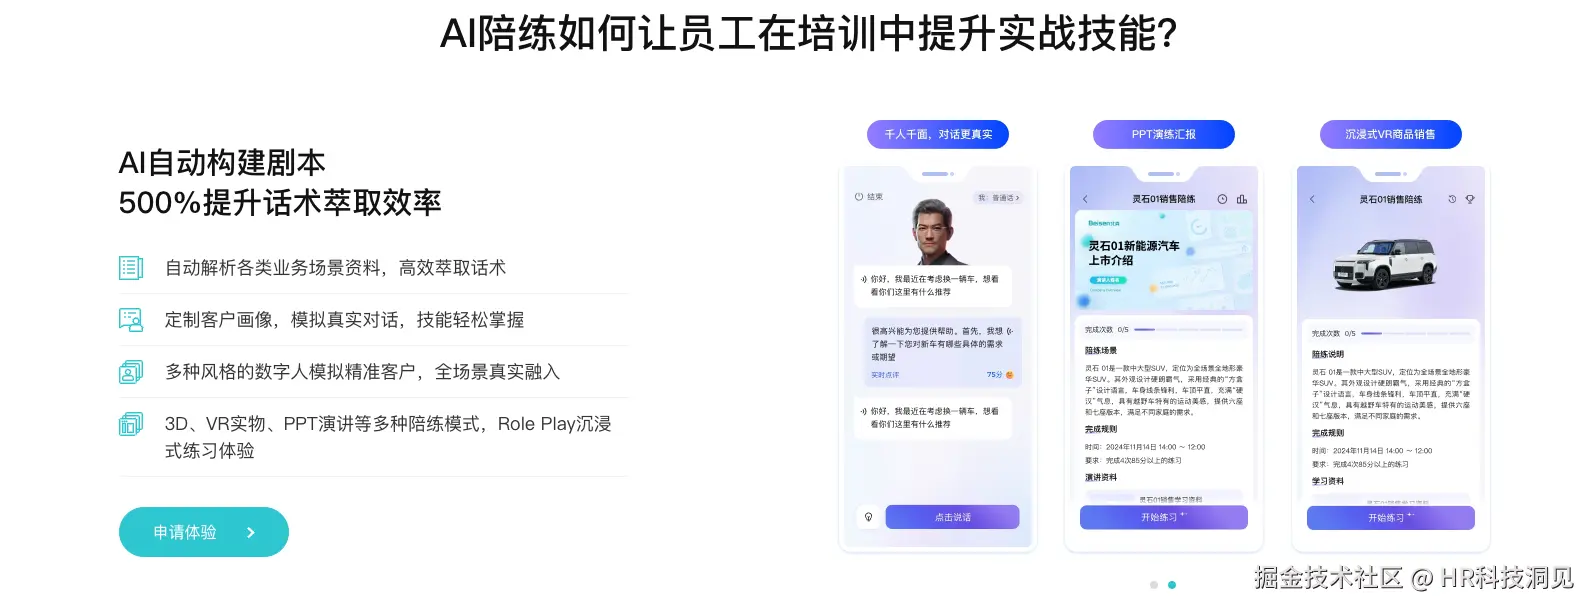1593x610 pixels.
Task: Select the first carousel dot indicator
Action: (1154, 585)
